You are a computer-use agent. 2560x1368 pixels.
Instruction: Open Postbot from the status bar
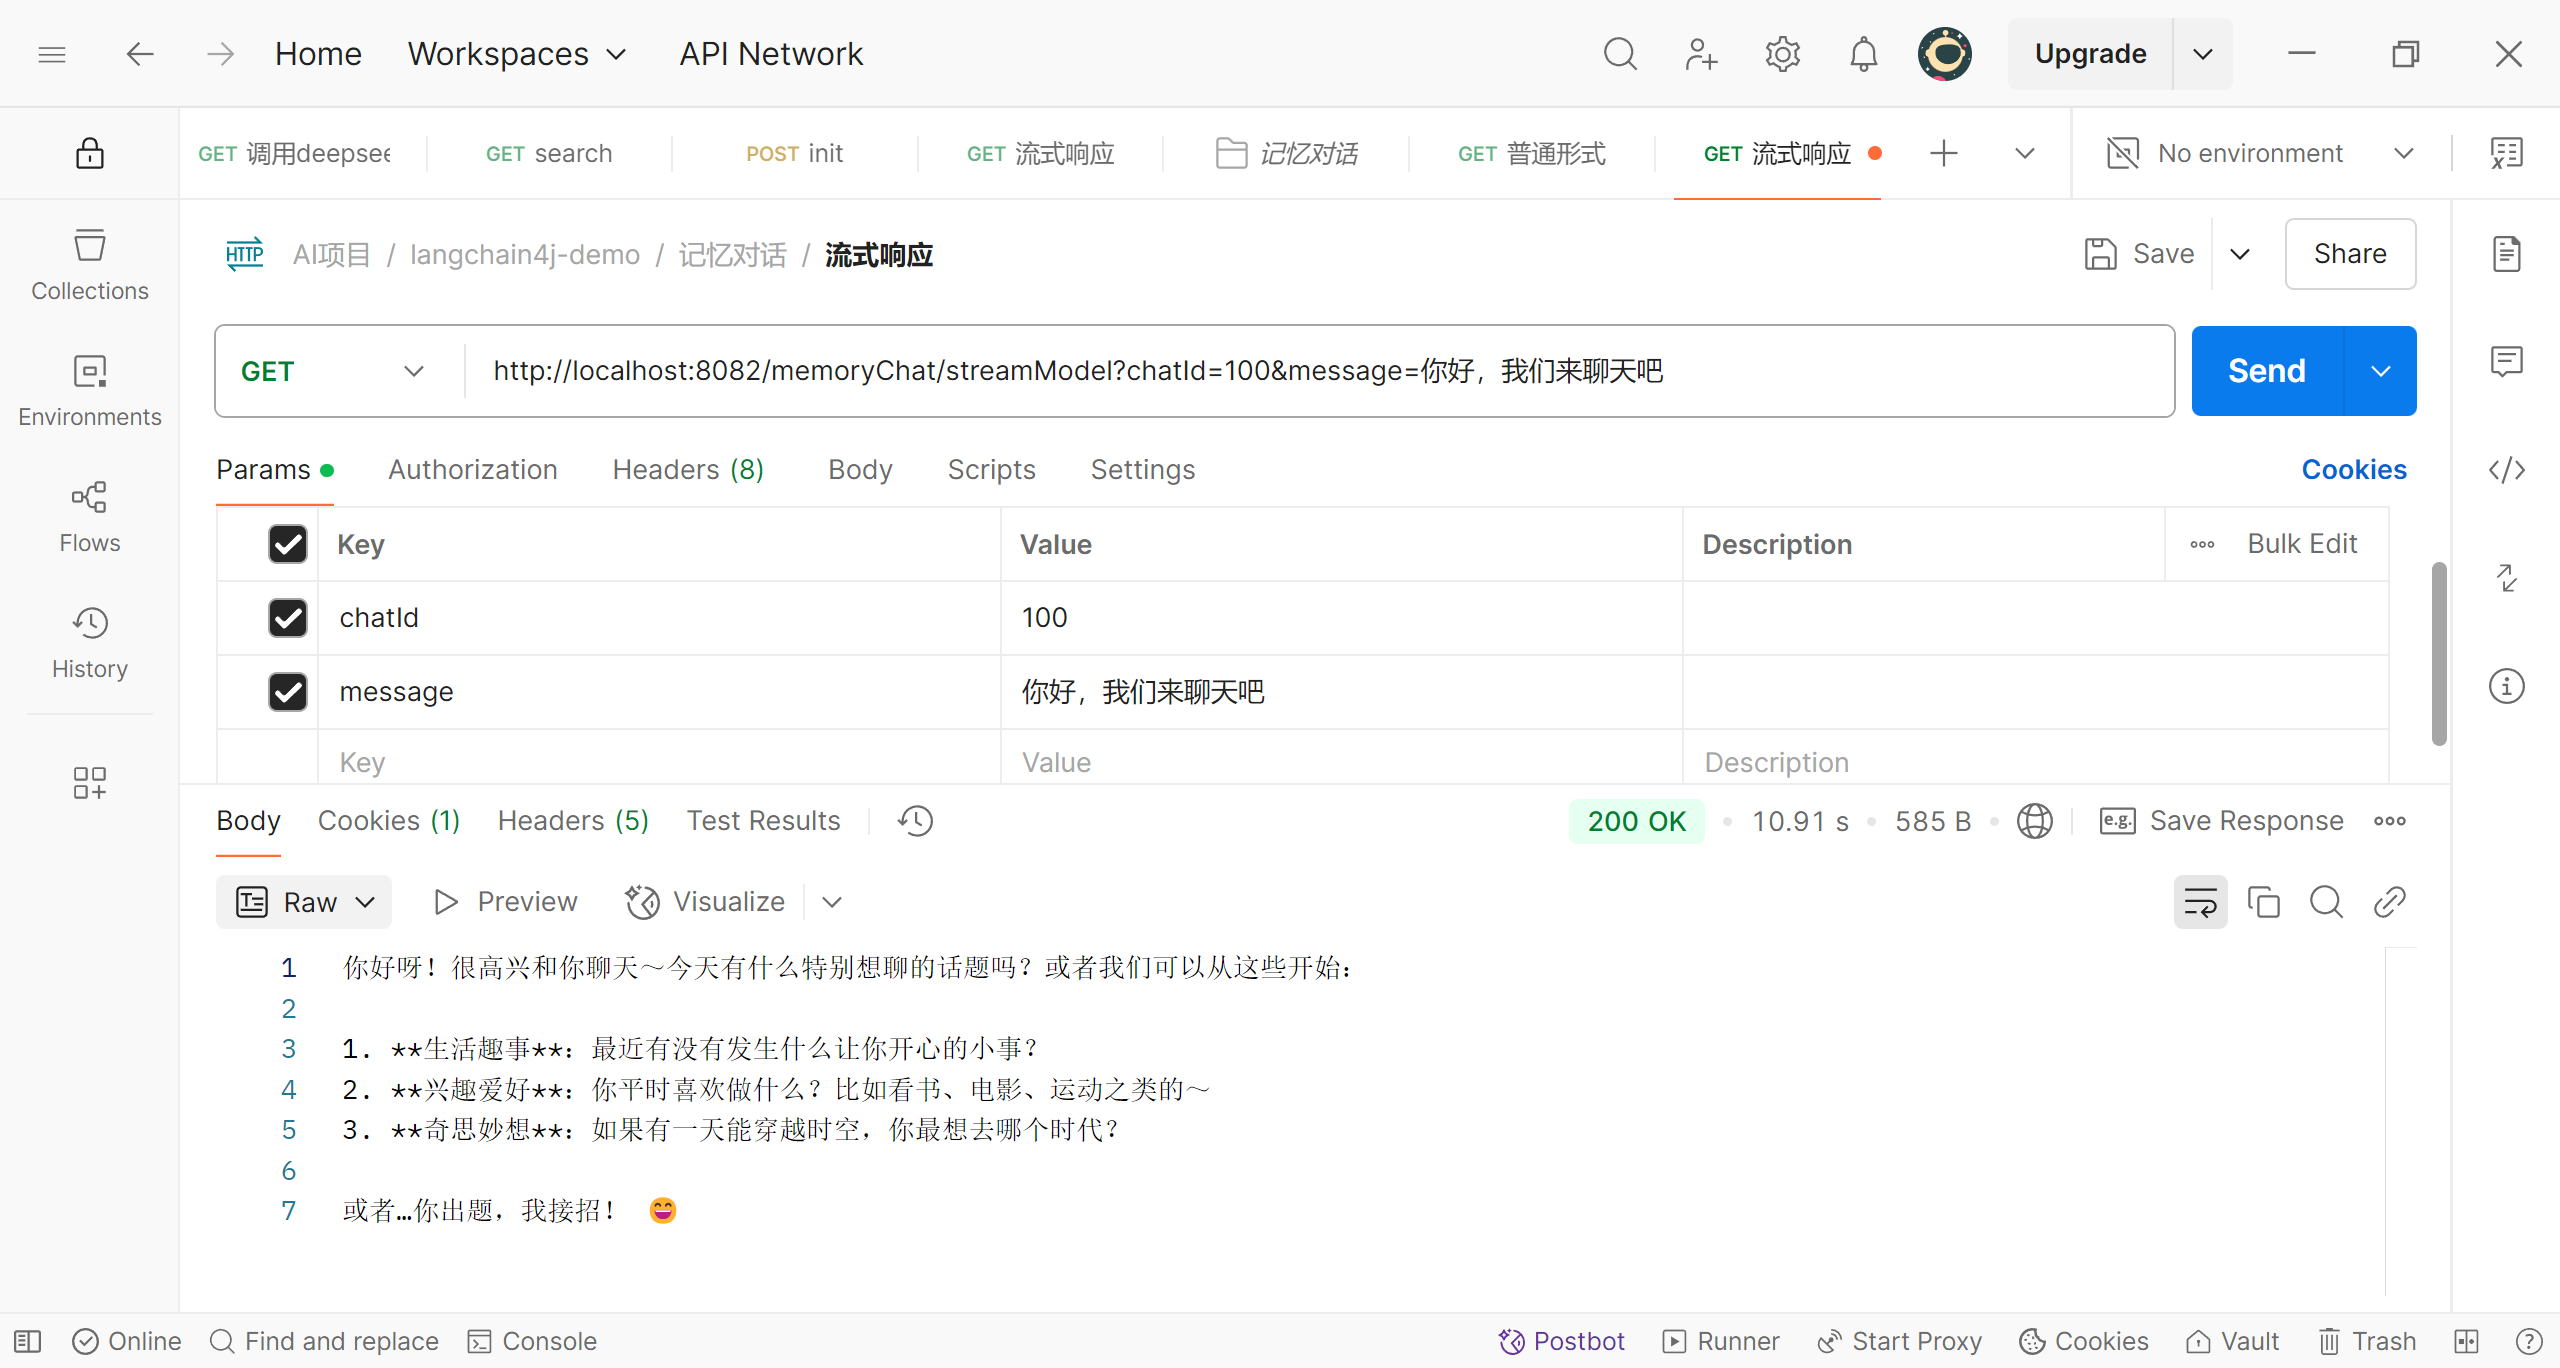pyautogui.click(x=1561, y=1341)
